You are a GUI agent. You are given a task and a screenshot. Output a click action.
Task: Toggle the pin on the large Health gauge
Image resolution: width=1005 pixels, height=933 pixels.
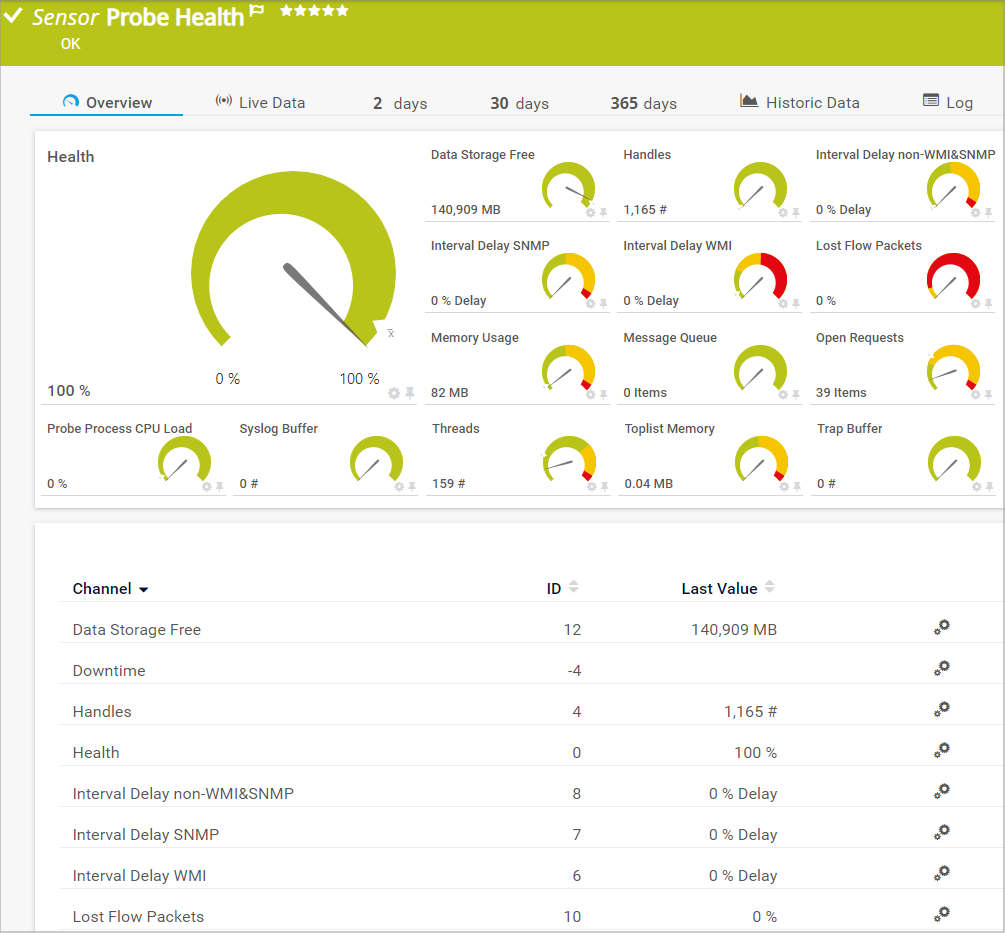(x=410, y=394)
